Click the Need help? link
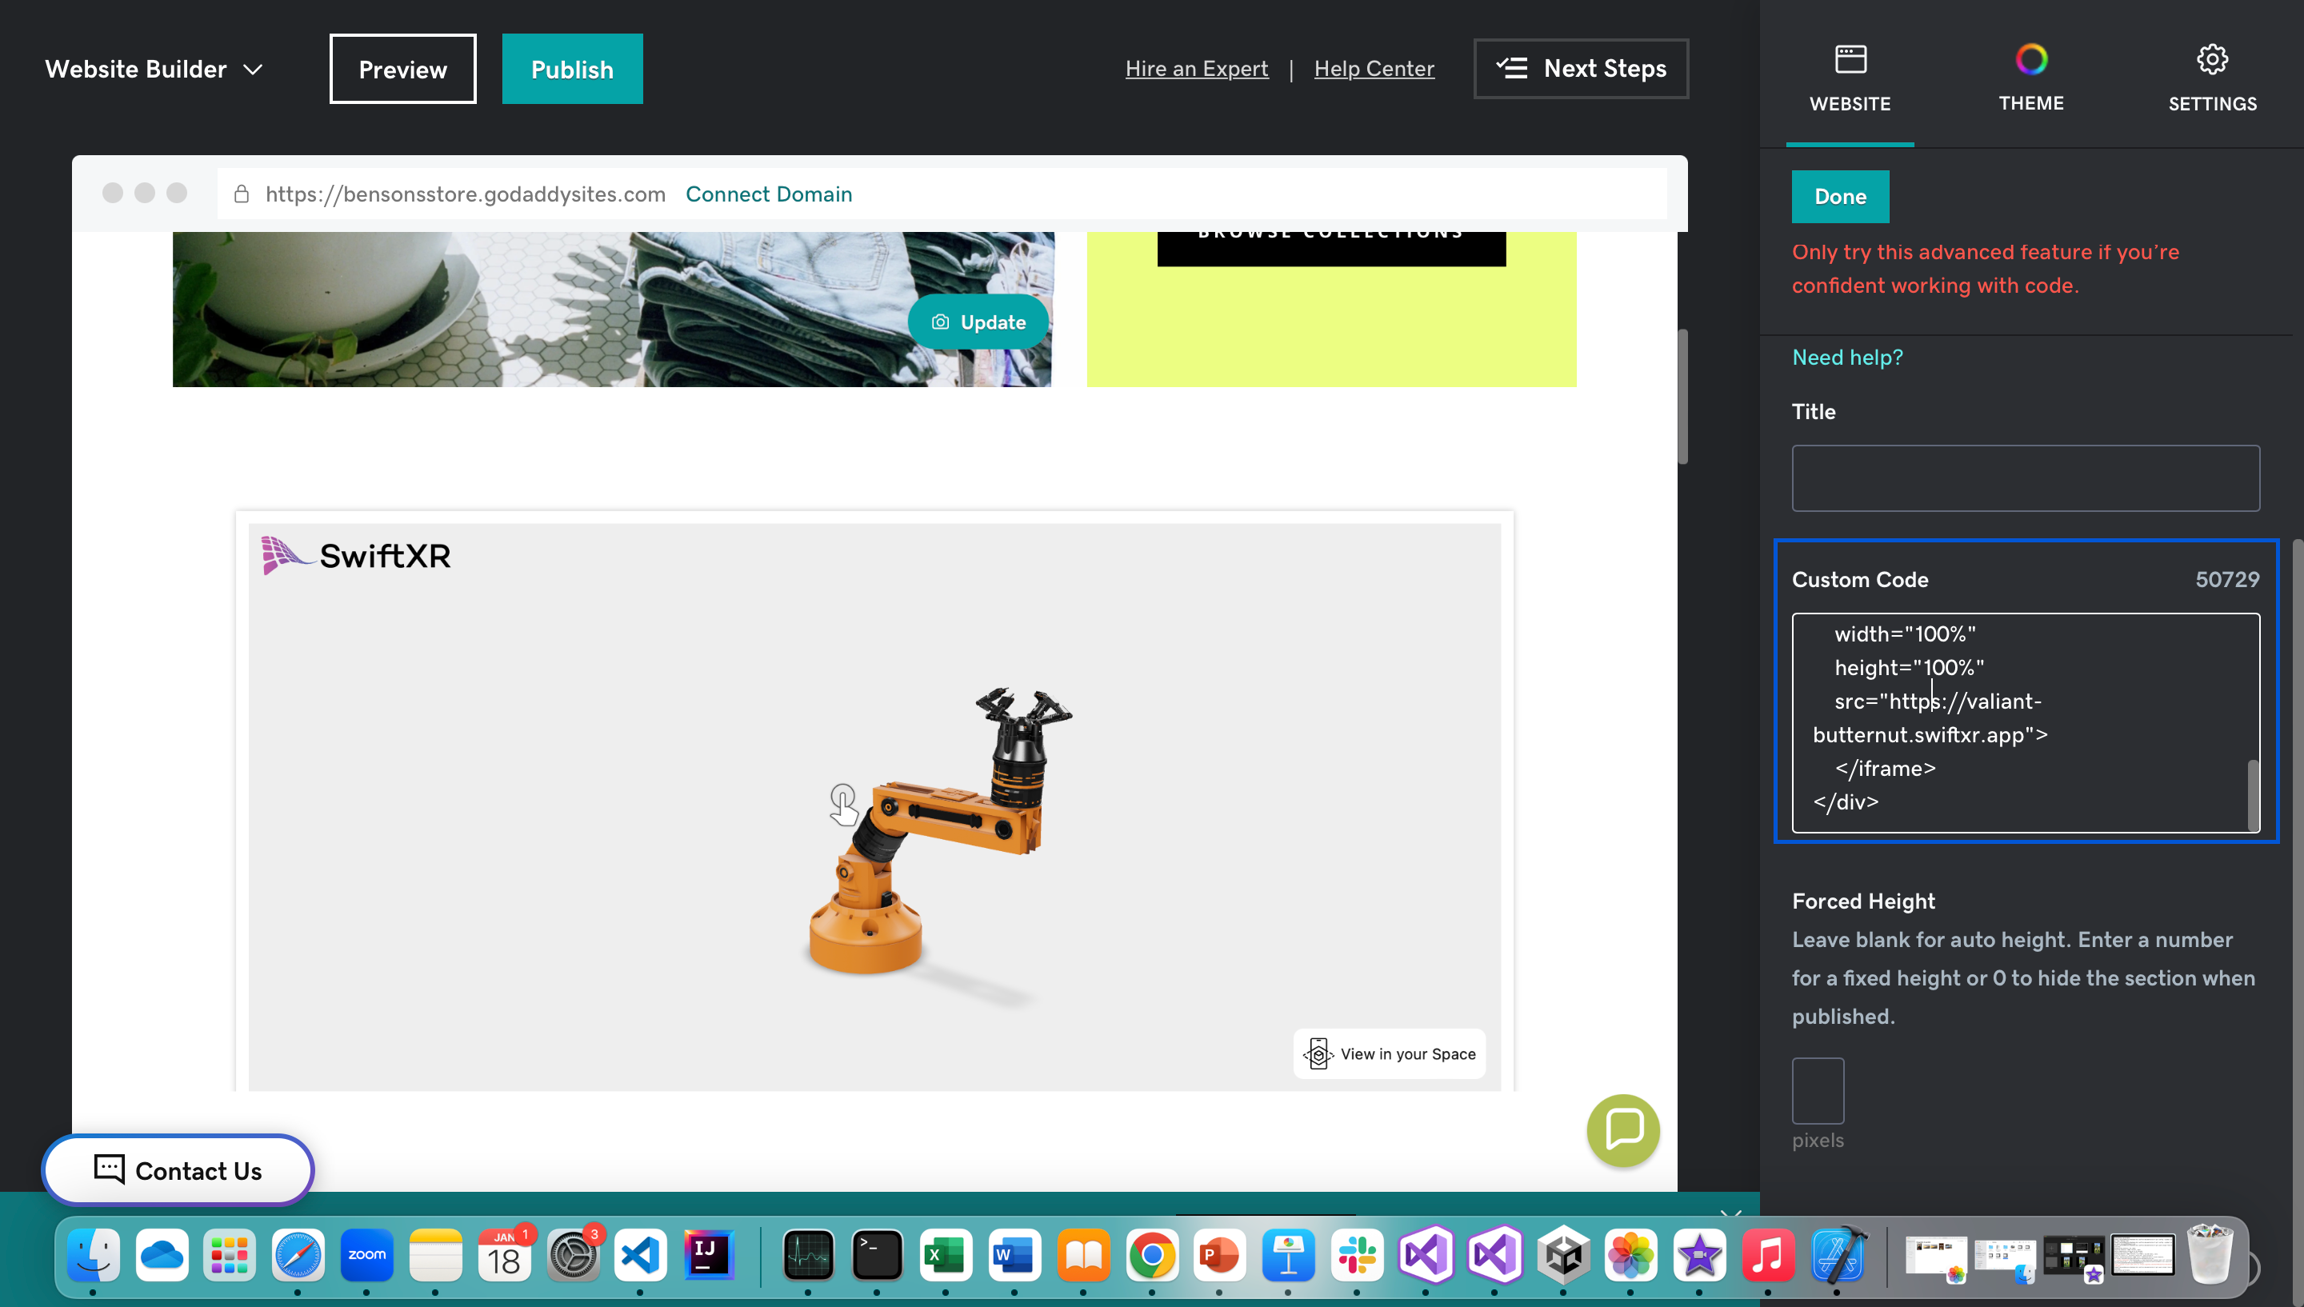 [1846, 357]
